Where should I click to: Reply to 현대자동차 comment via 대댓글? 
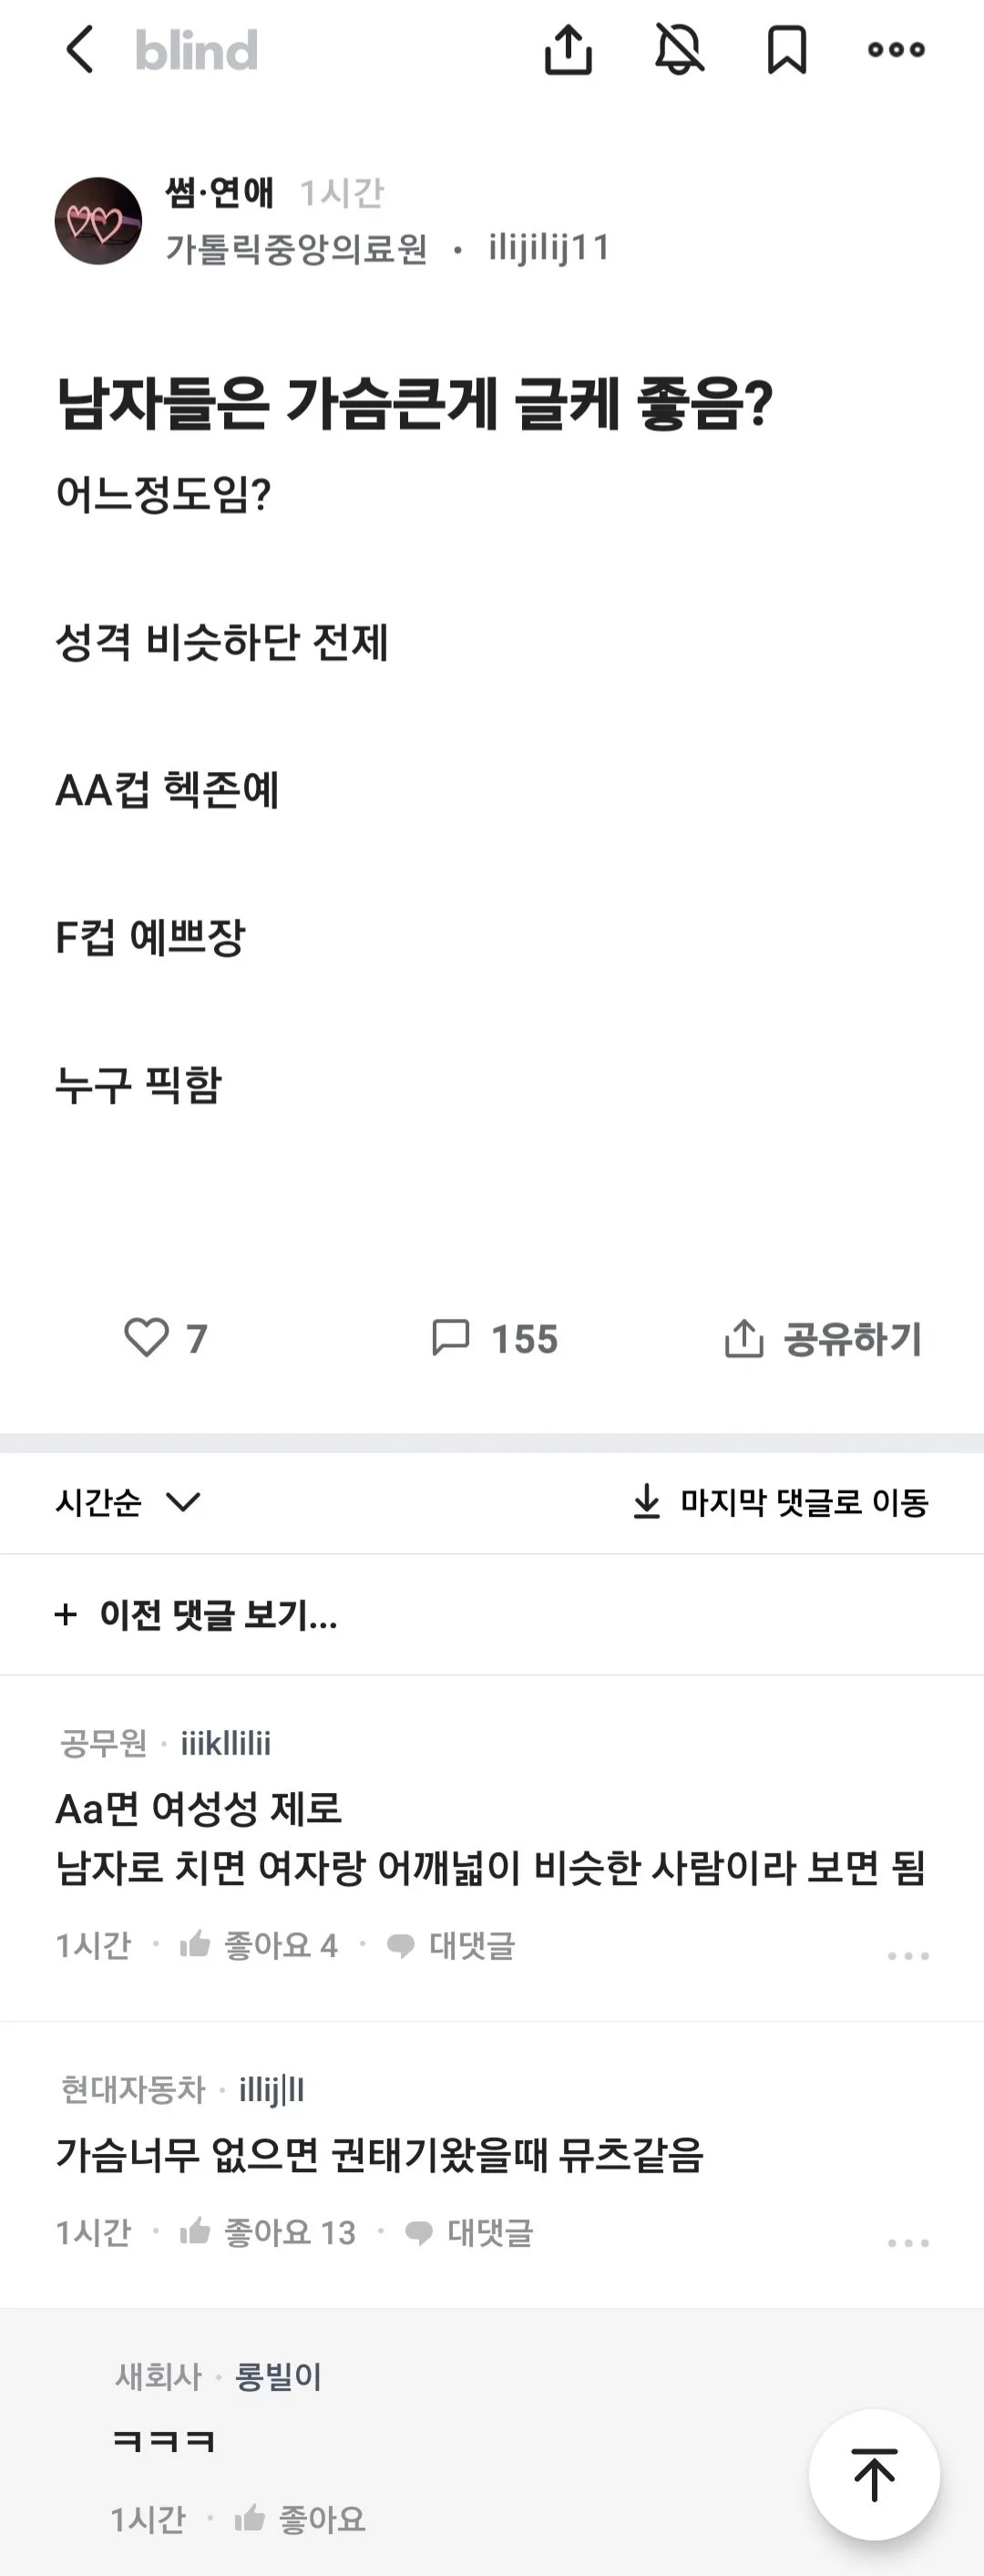469,2232
